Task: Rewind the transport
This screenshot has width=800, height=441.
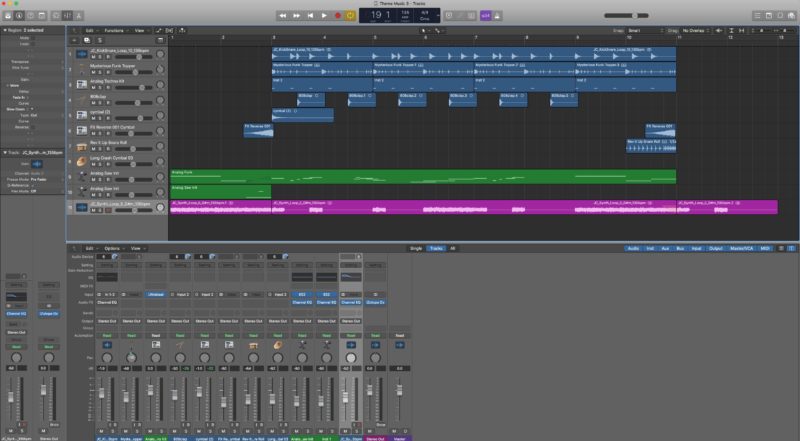Action: click(283, 16)
